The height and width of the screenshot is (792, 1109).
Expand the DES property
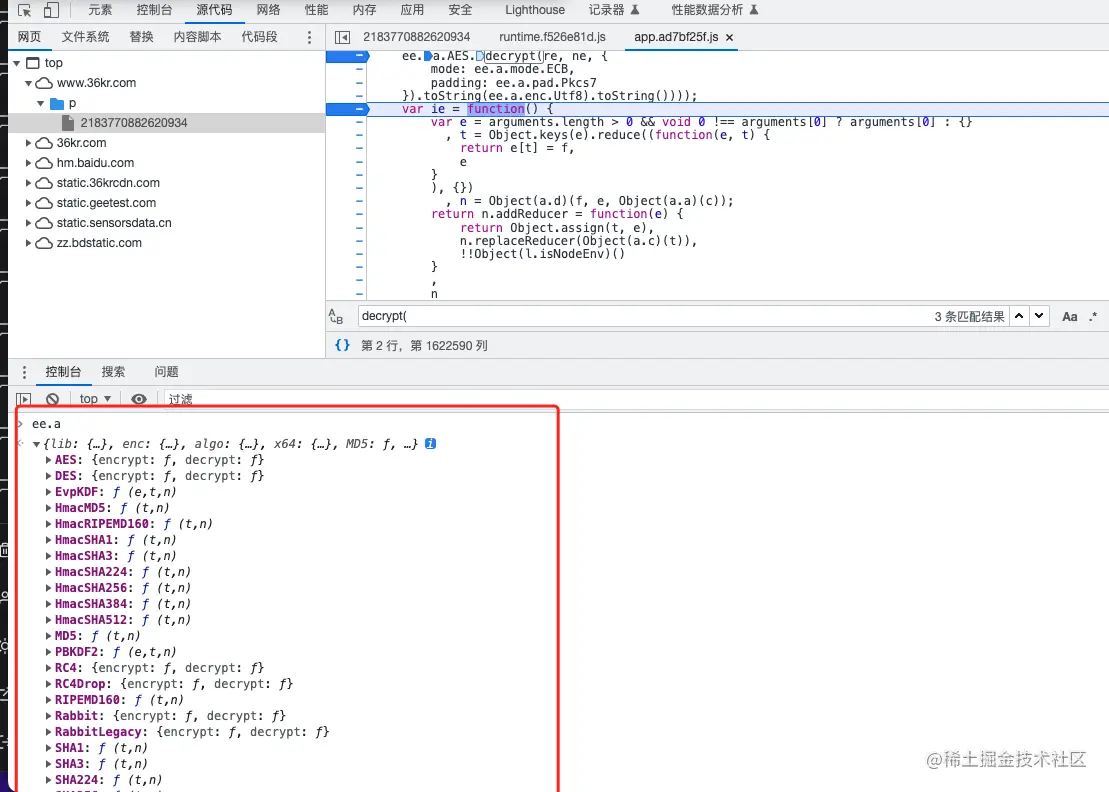[49, 476]
